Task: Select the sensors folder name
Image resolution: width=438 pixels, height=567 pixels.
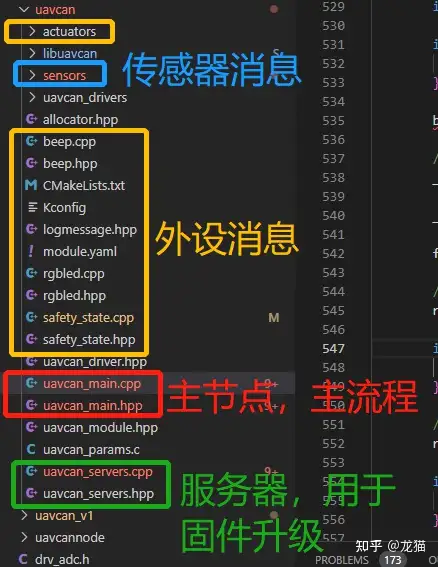Action: 64,76
